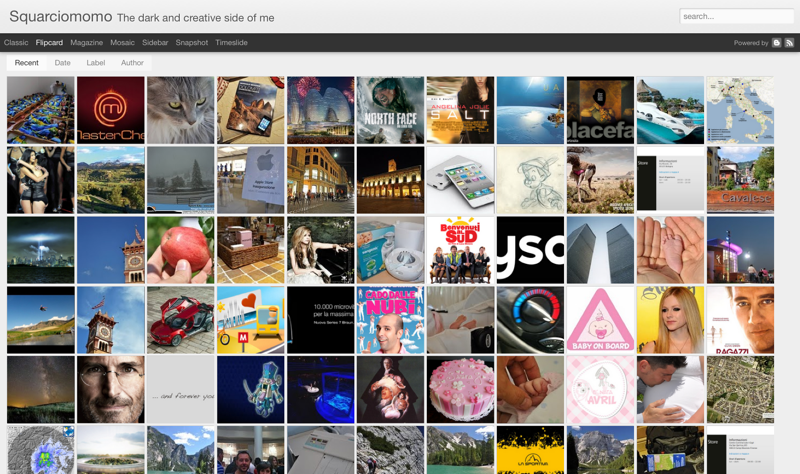Open the red apple in hand thumbnail
The height and width of the screenshot is (474, 800).
(x=181, y=250)
